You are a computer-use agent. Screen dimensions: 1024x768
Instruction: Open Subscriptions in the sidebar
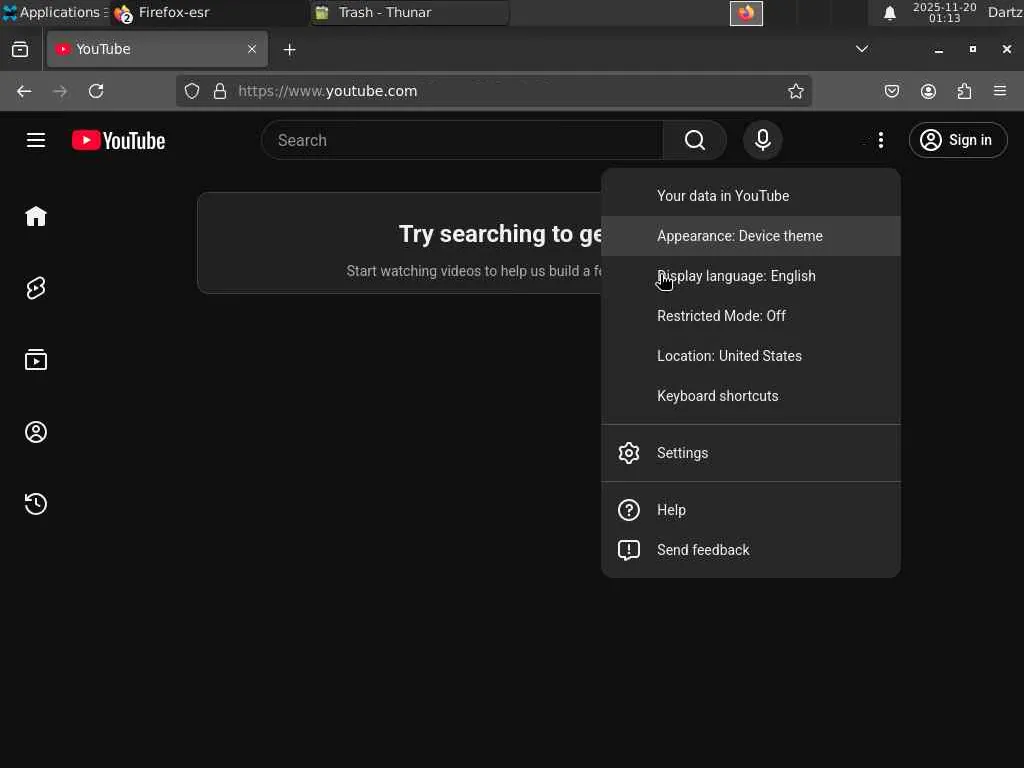click(x=36, y=360)
